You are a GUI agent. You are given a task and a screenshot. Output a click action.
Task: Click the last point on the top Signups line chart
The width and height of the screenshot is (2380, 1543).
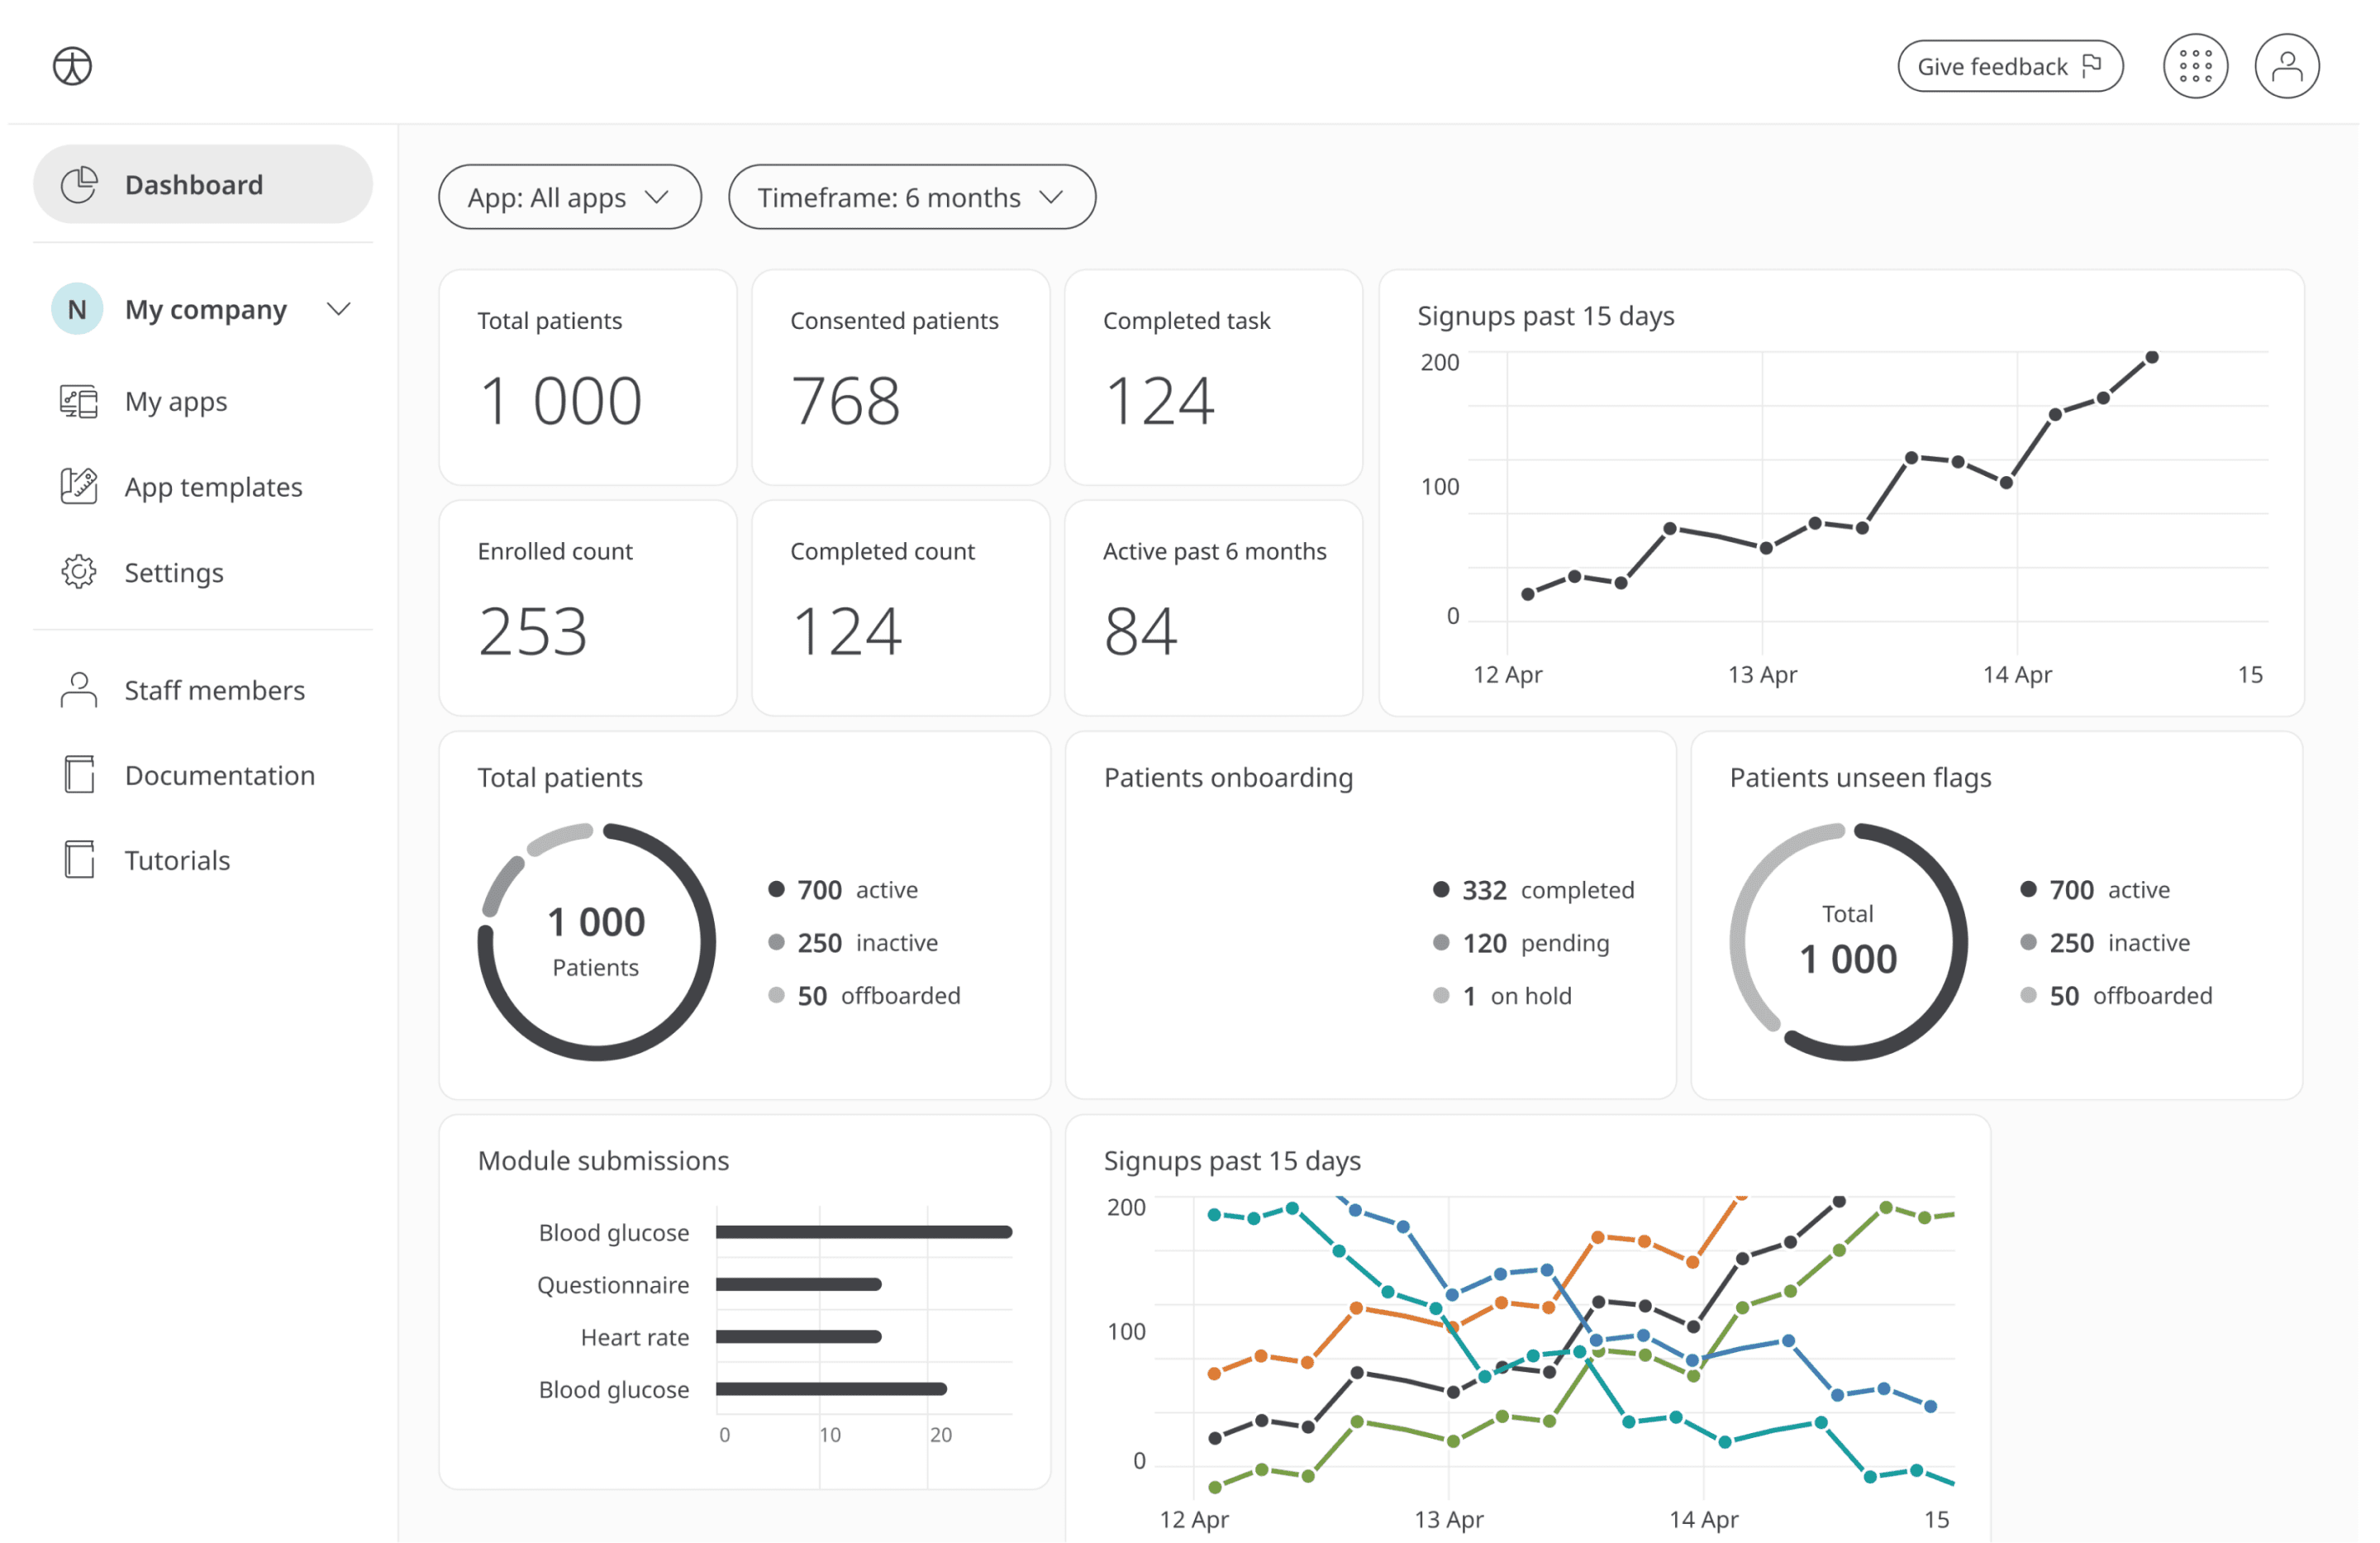[2152, 357]
